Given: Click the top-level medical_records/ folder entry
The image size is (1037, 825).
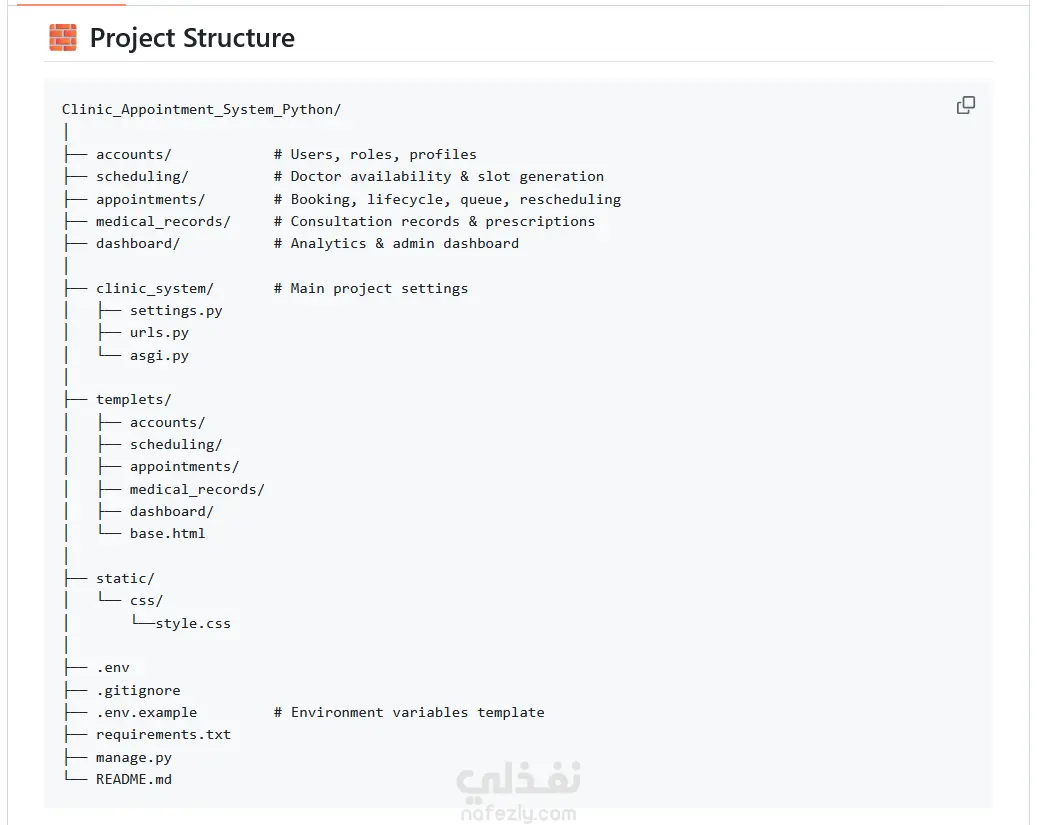Looking at the screenshot, I should tap(163, 222).
